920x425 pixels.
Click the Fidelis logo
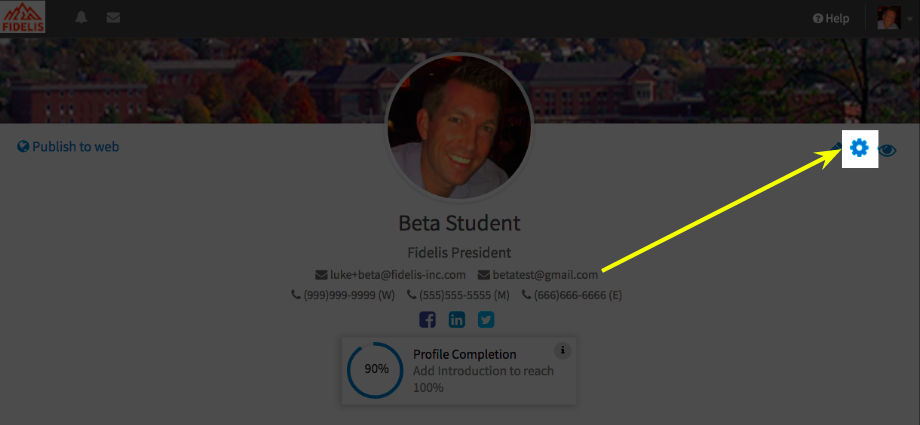pyautogui.click(x=23, y=17)
